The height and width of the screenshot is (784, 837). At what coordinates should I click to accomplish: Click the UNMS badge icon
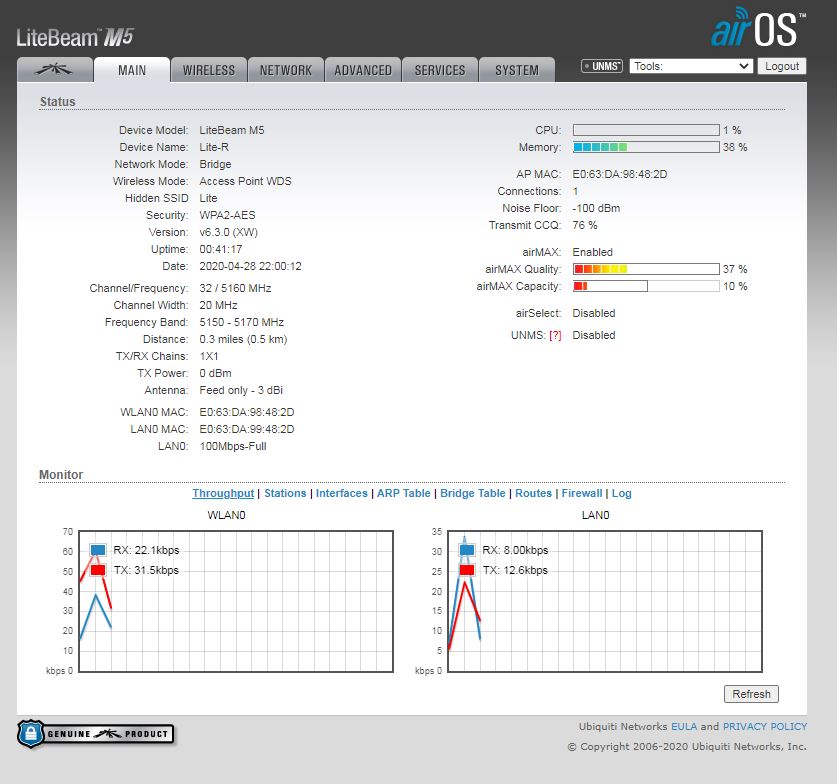[601, 66]
